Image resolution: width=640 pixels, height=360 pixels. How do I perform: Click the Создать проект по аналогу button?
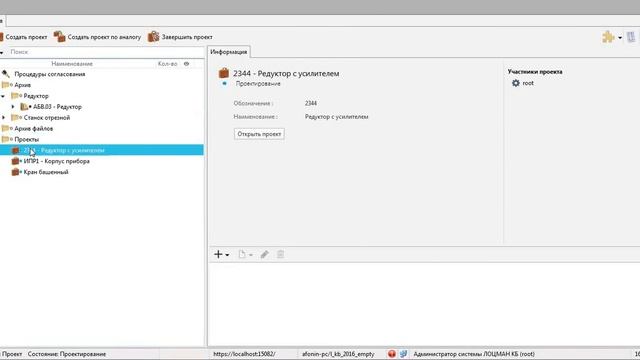(x=97, y=37)
